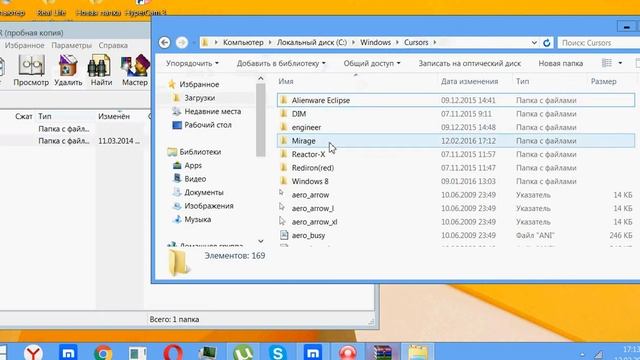
Task: Sort WinRAR list by Изменён column
Action: coord(113,116)
